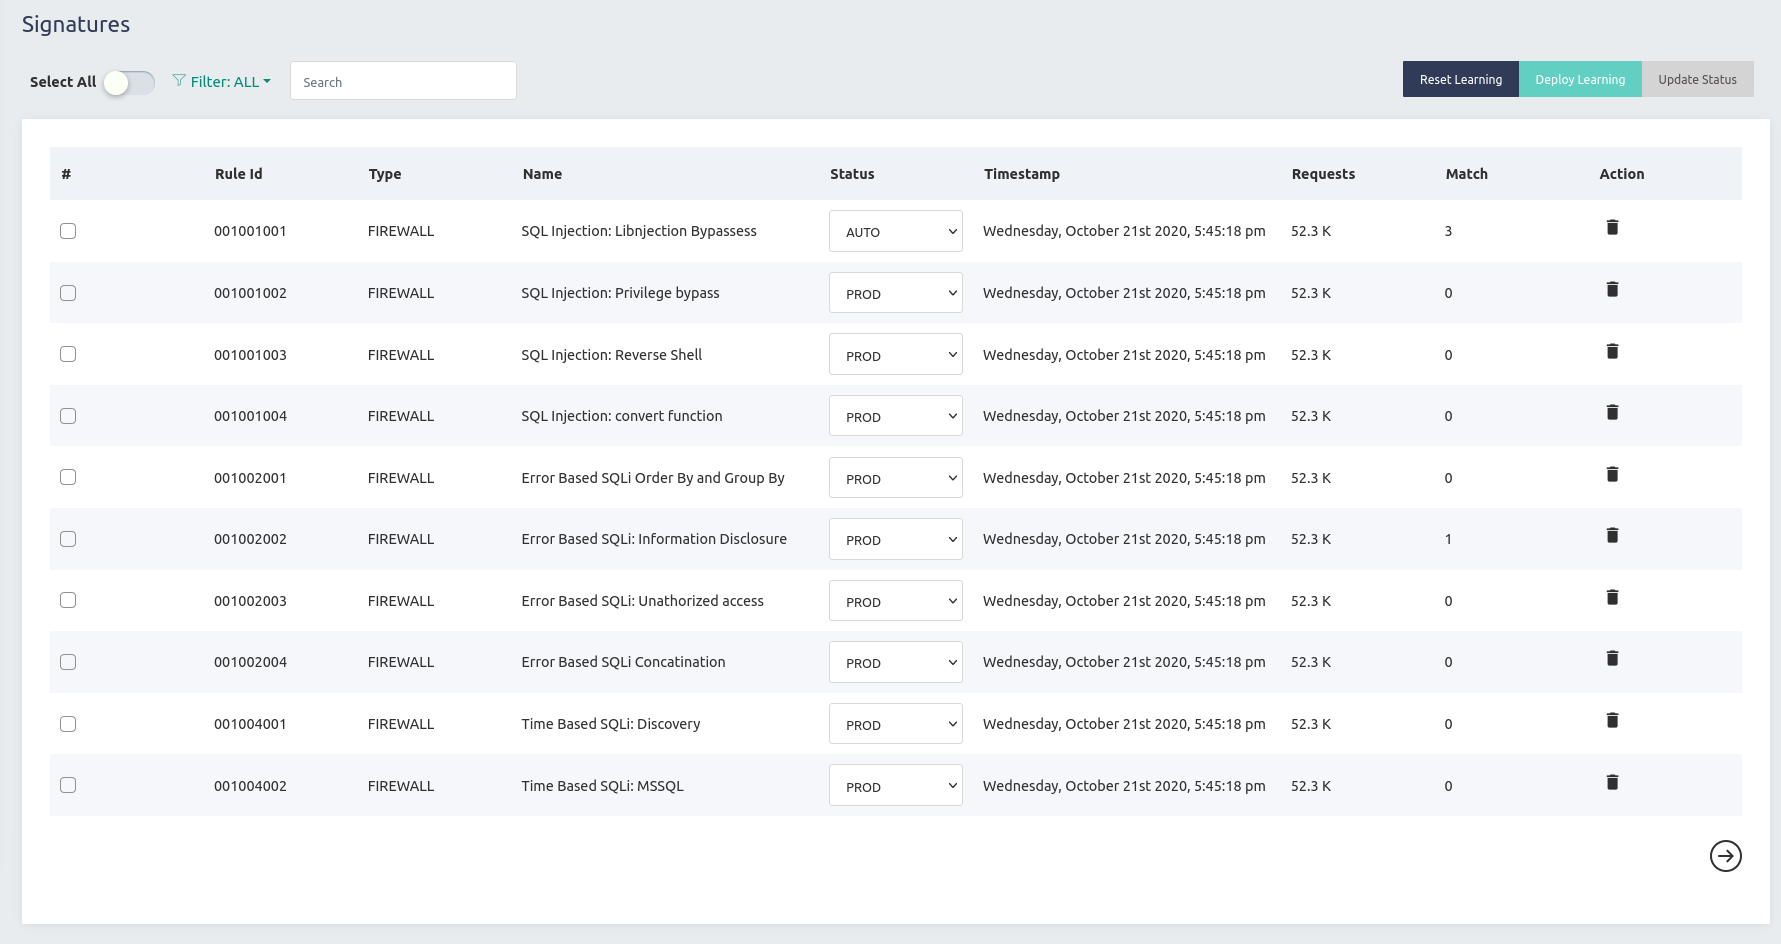Open status dropdown for Unathorized access

click(895, 601)
